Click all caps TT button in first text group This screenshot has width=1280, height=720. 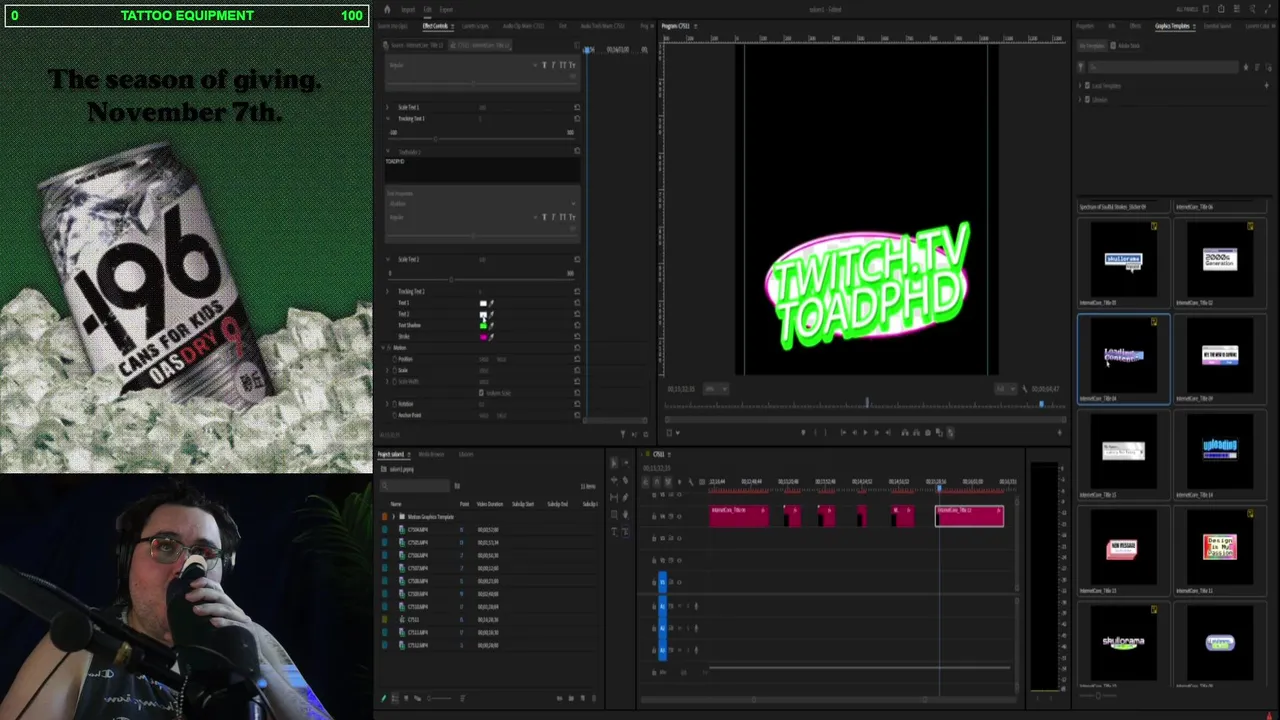[562, 65]
